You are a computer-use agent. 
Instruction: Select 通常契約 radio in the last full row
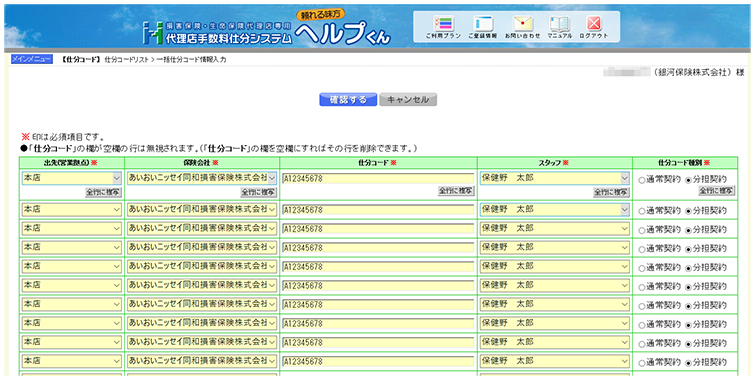(642, 363)
